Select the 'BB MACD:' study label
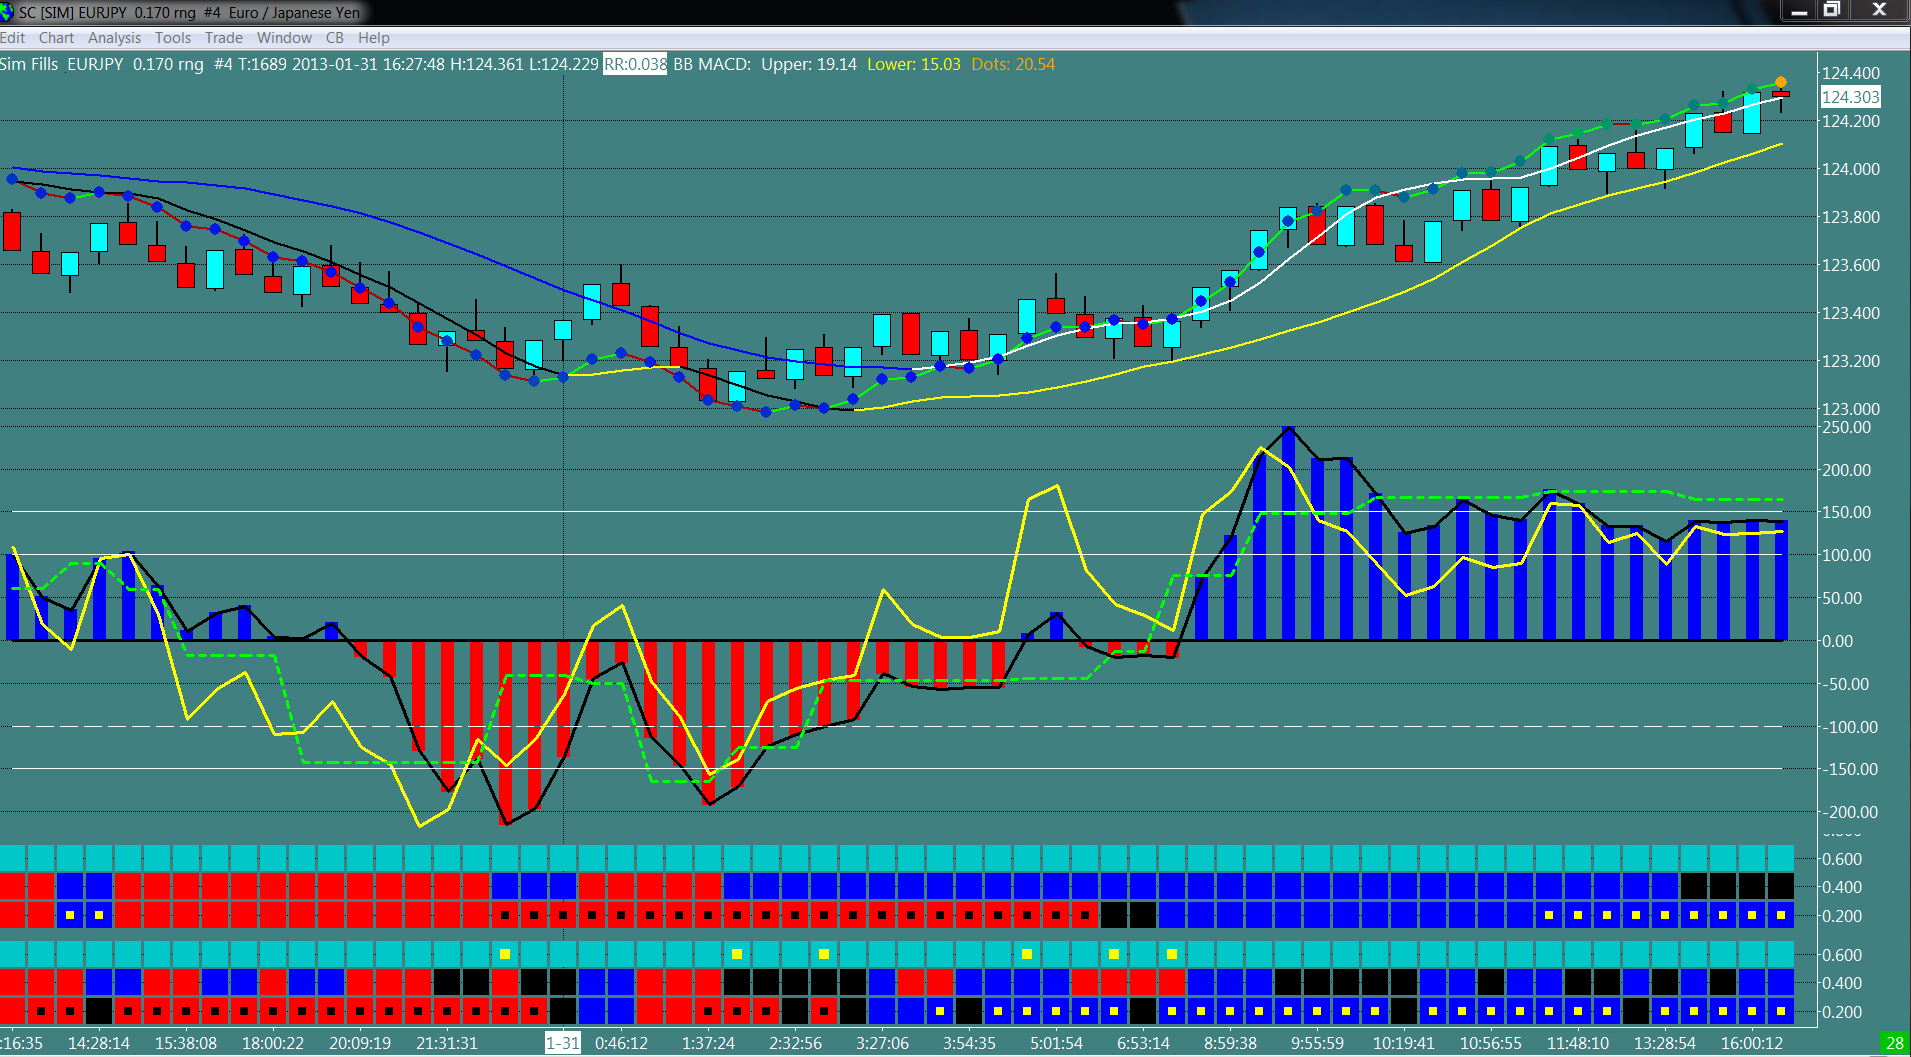The image size is (1911, 1057). [712, 64]
